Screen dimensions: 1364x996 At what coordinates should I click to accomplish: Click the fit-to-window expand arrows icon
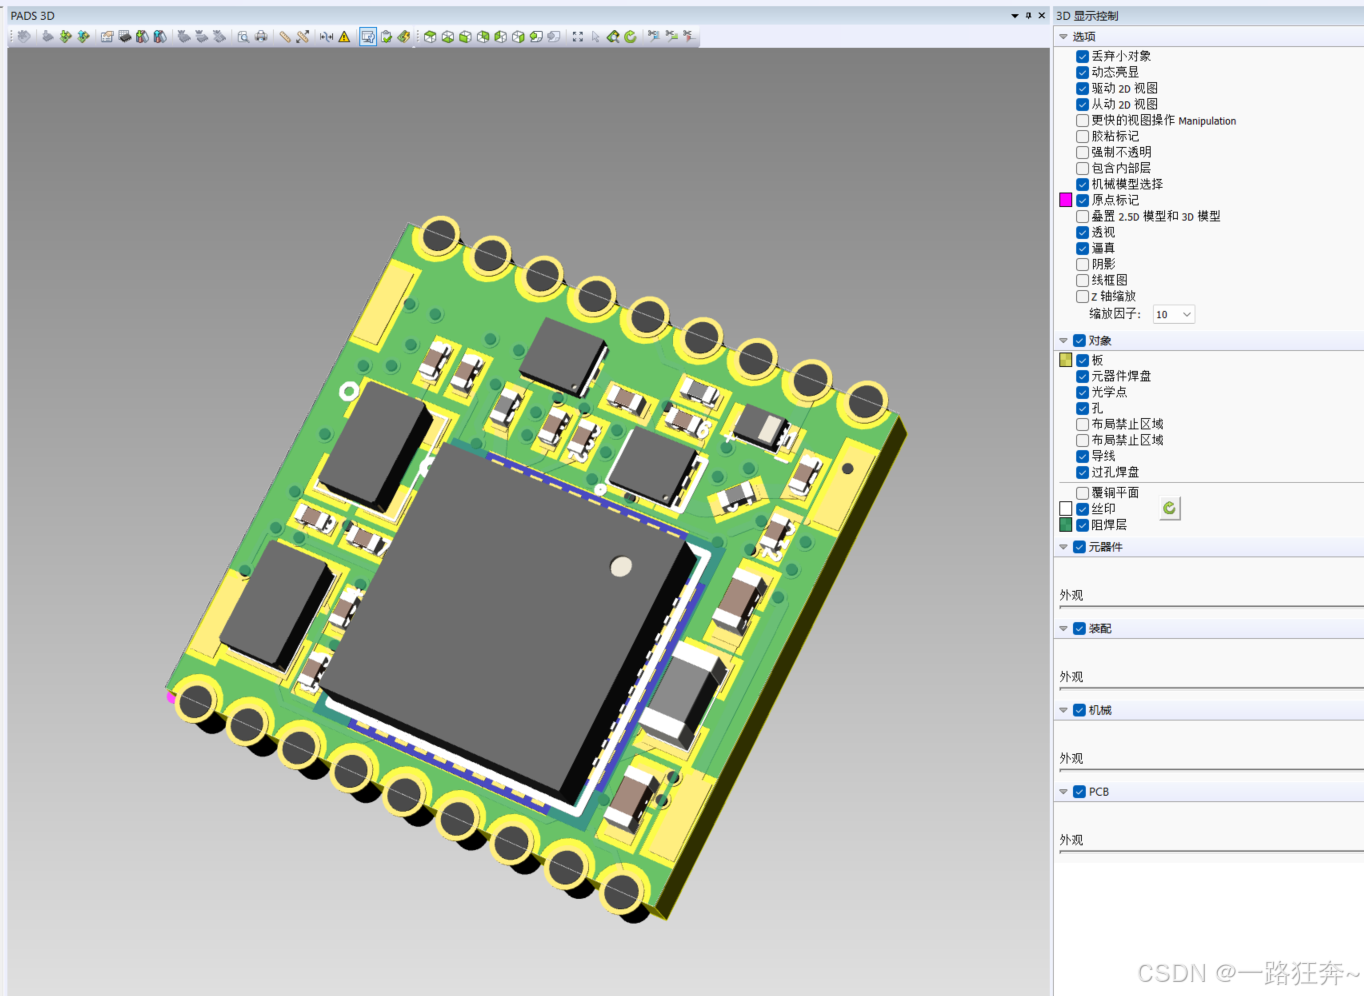(578, 36)
